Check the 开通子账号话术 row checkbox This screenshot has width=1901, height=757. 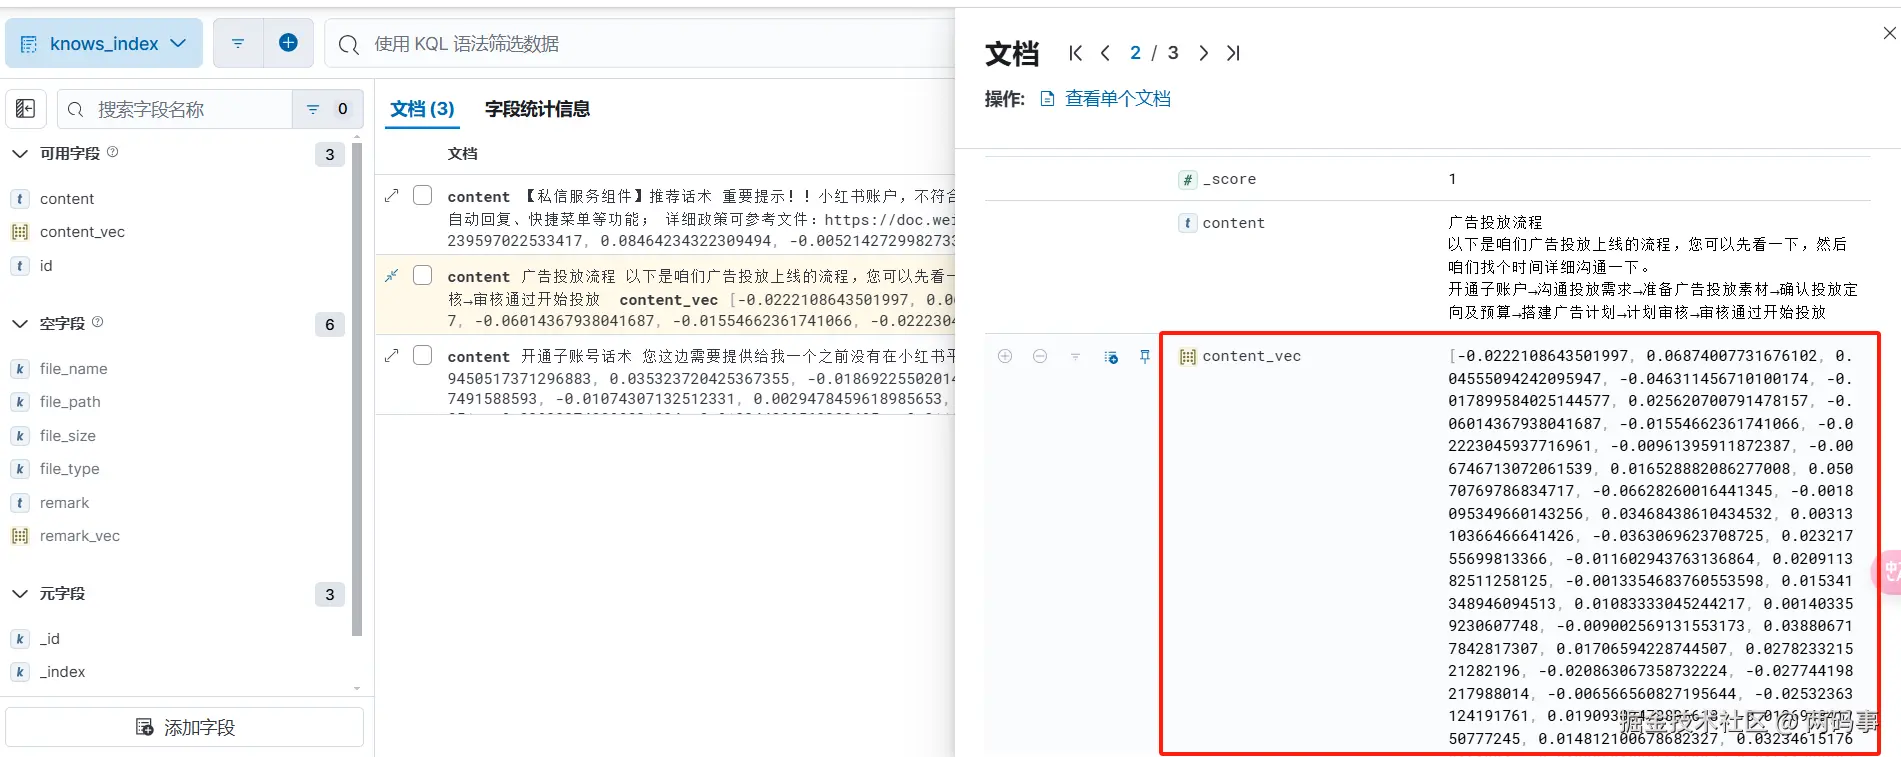423,355
